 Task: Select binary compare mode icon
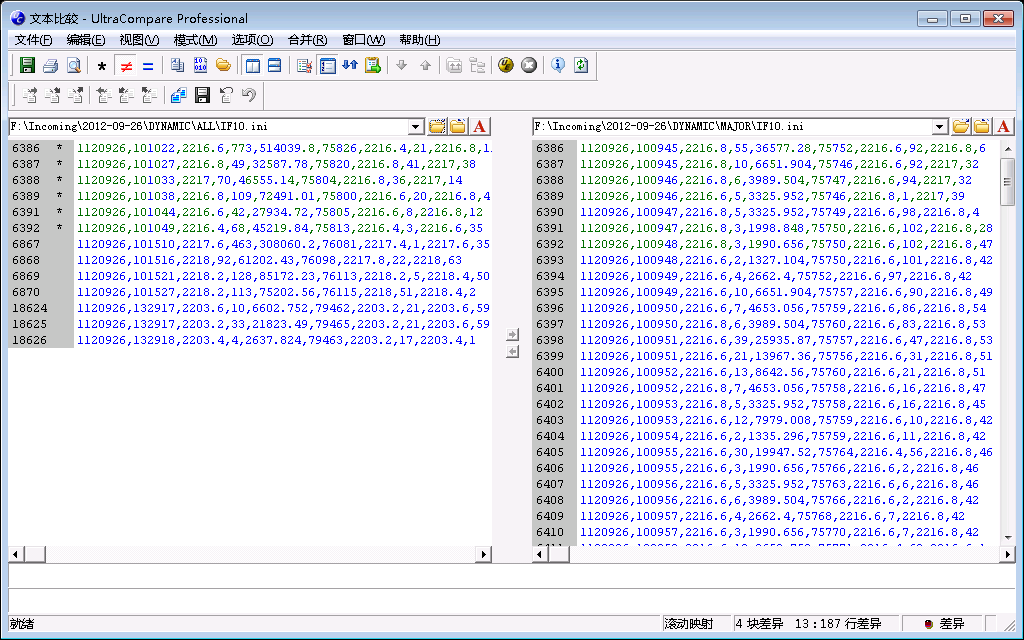tap(200, 66)
